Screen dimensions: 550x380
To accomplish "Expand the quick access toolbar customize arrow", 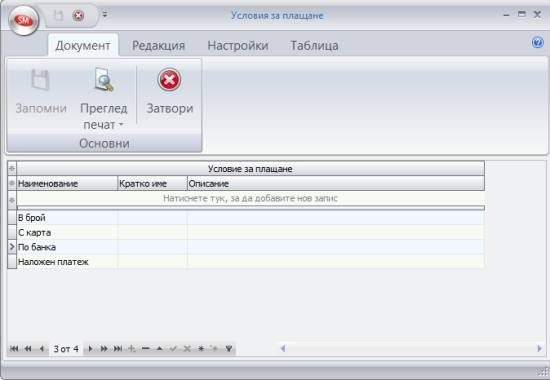I will coord(105,15).
